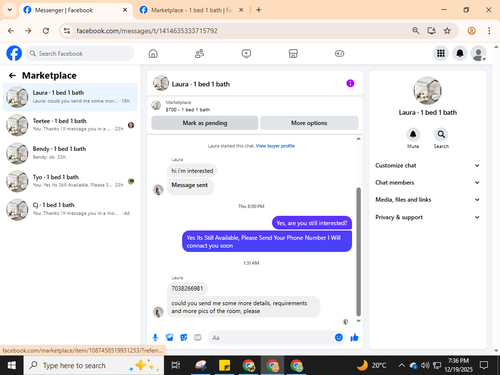
Task: Open volume control in system tray
Action: pos(425,366)
